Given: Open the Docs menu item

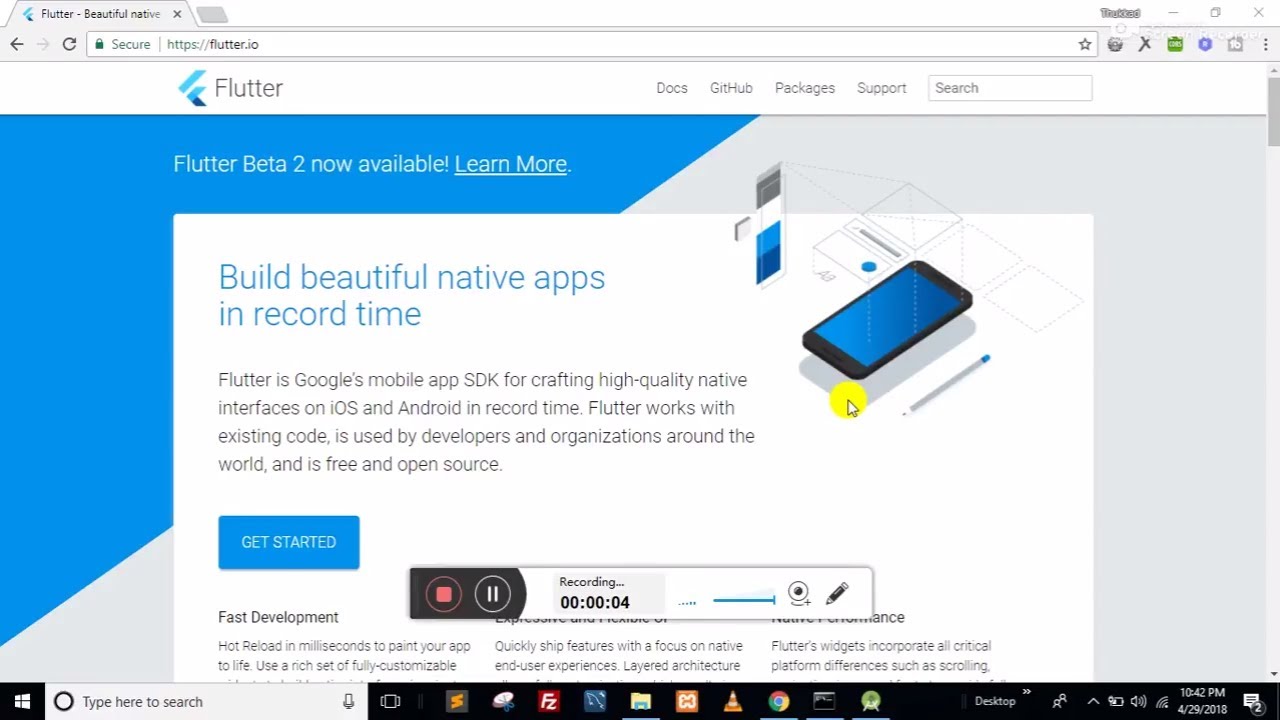Looking at the screenshot, I should (672, 88).
